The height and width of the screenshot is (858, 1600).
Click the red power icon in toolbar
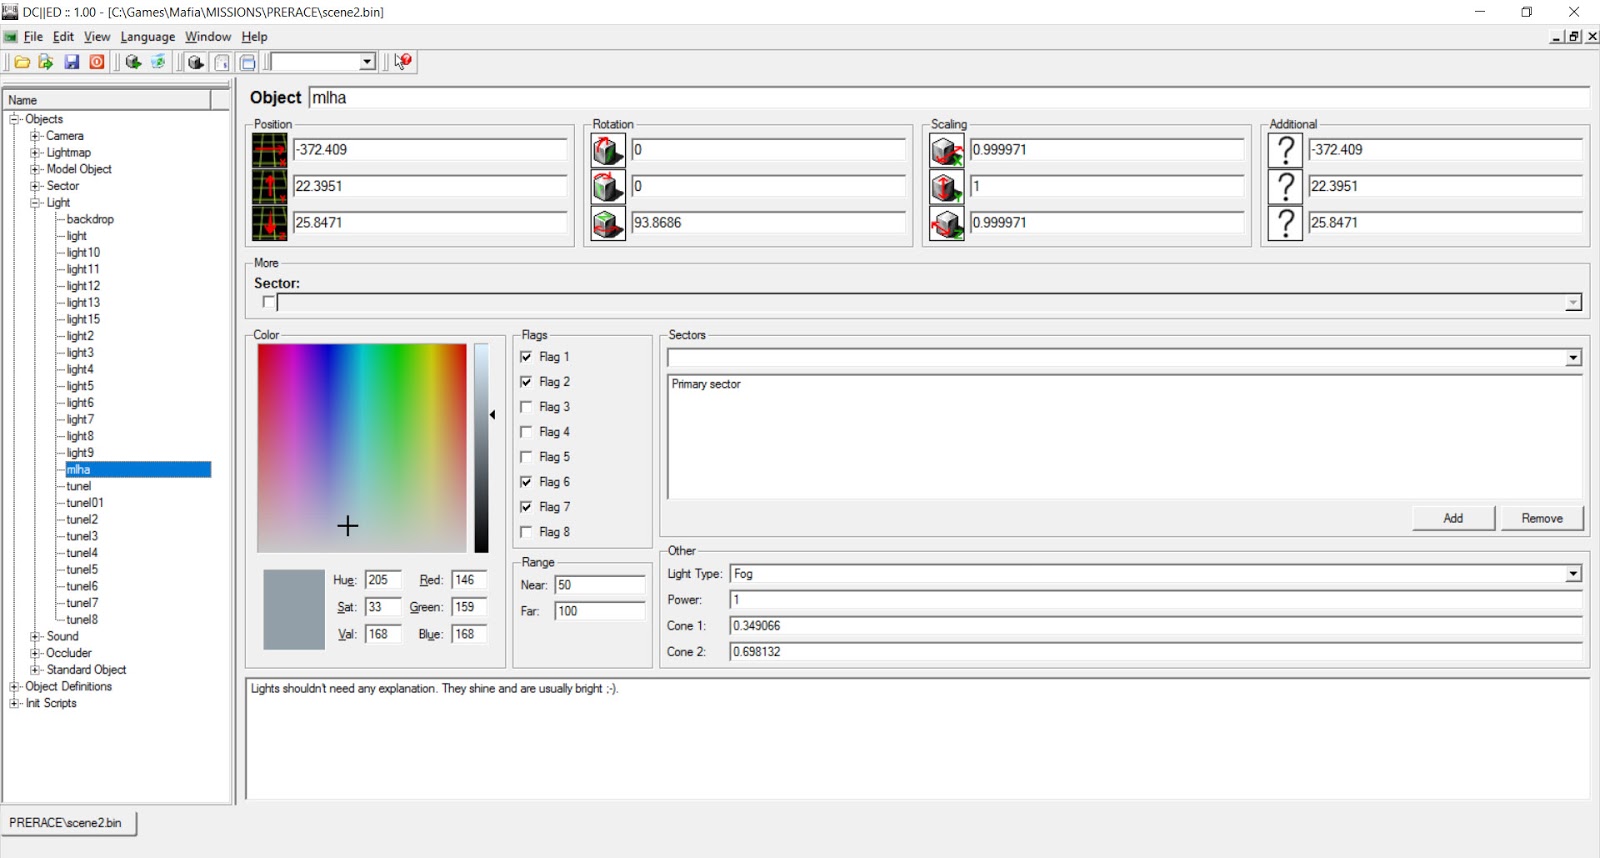(97, 62)
